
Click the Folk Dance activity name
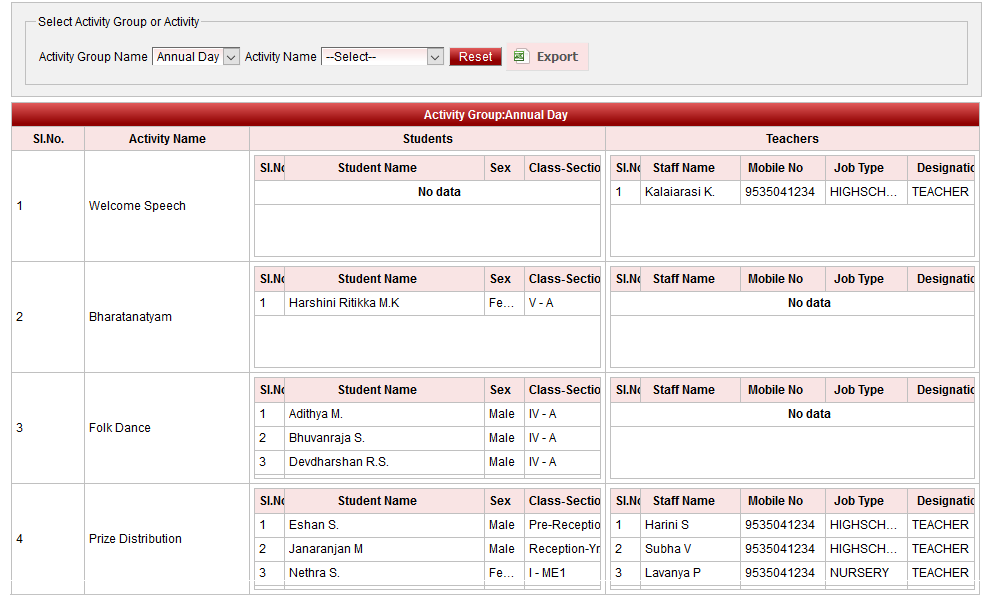coord(120,428)
